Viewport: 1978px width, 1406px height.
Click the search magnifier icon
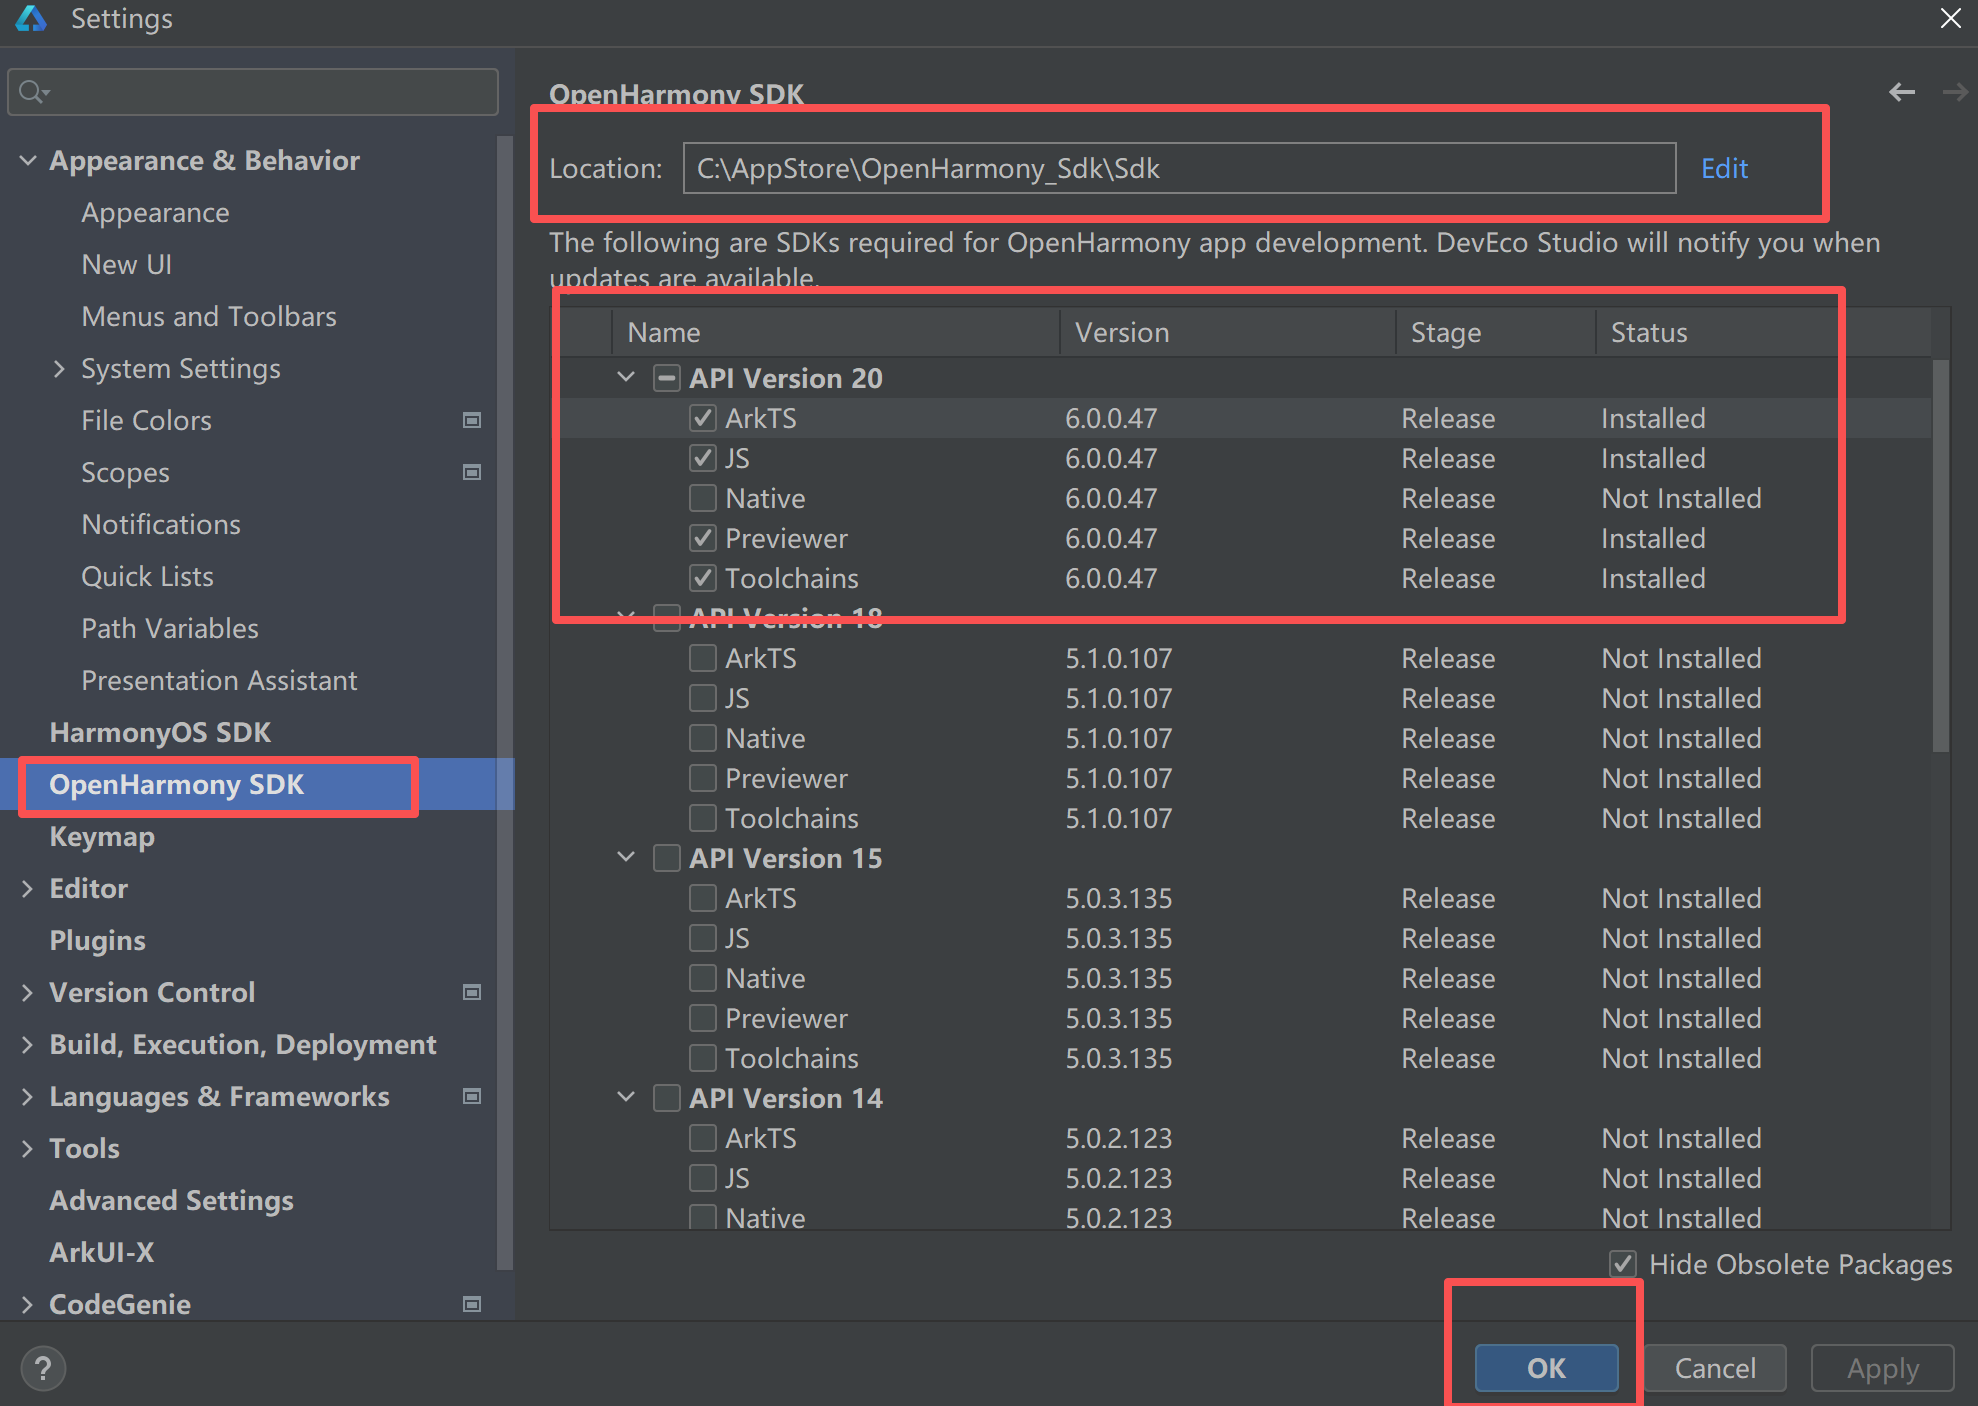pos(32,92)
